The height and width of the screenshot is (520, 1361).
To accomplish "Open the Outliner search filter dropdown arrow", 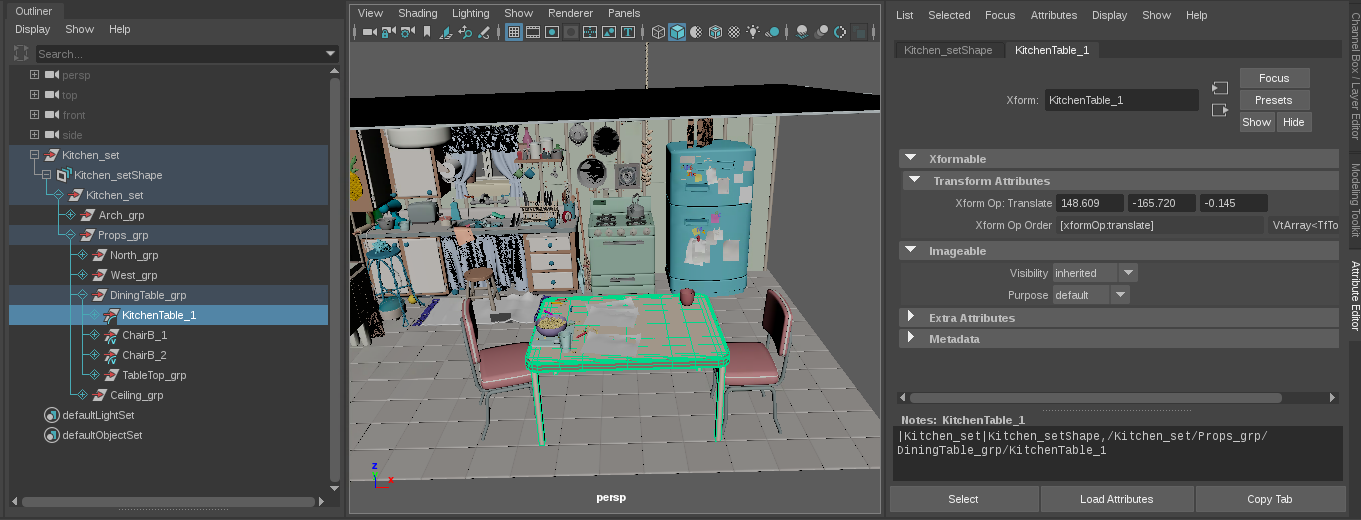I will pos(331,53).
